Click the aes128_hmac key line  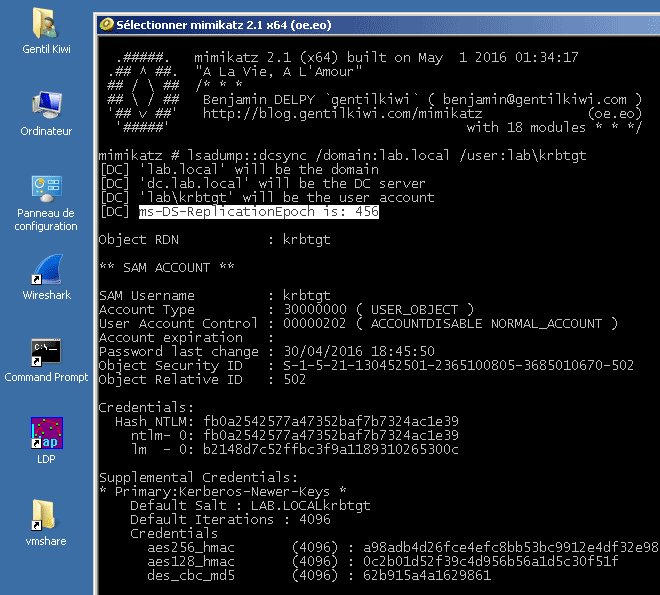coord(382,561)
